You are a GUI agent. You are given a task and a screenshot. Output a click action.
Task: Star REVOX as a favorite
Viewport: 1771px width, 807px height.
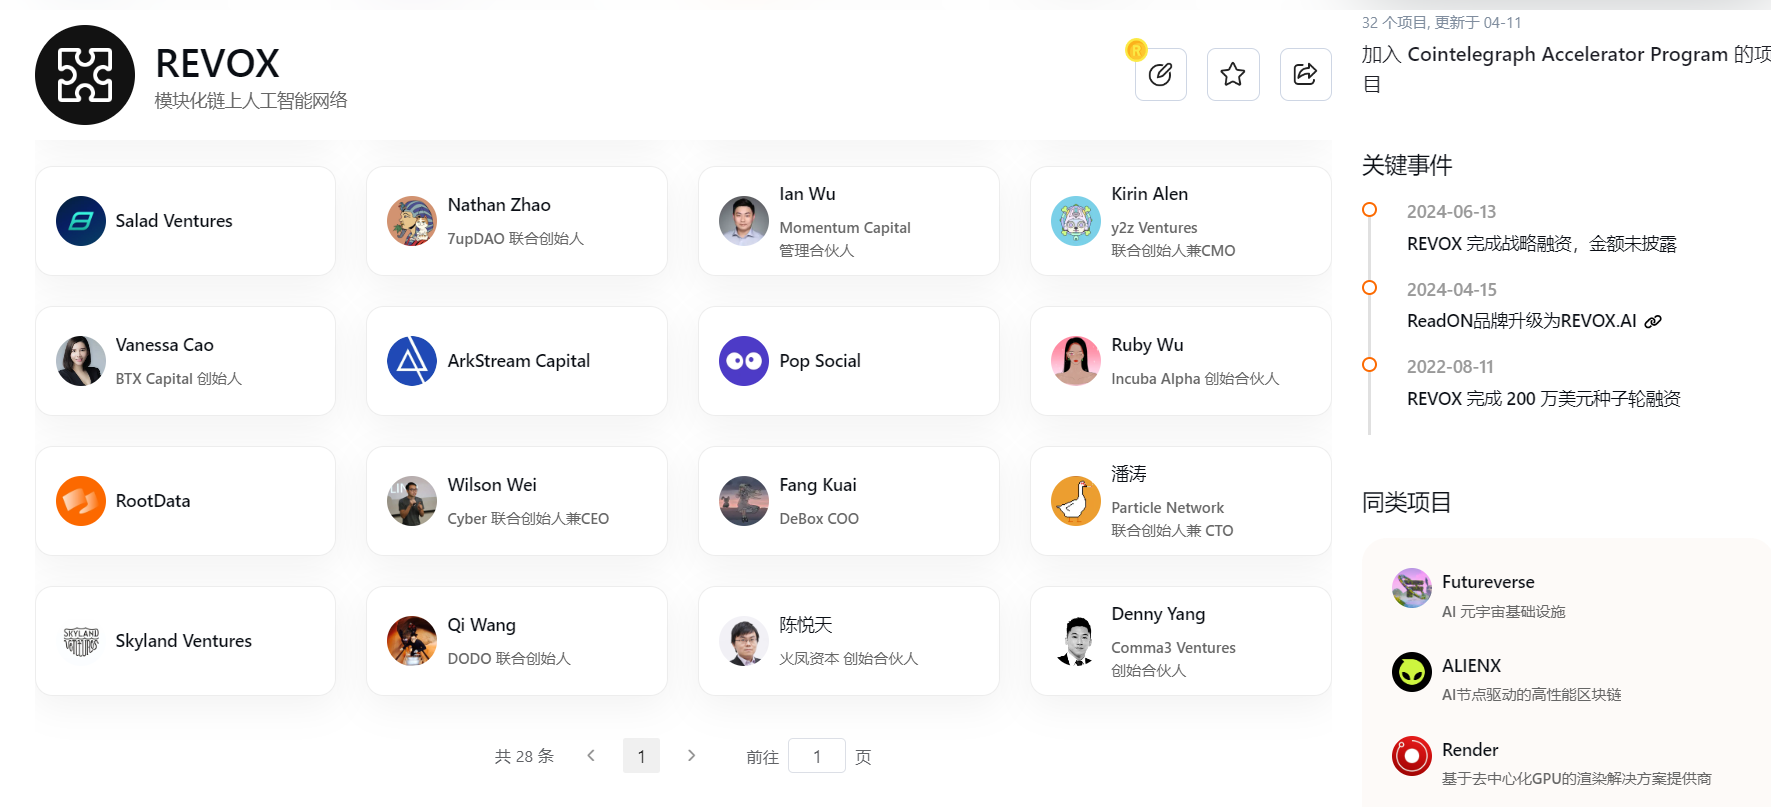click(1233, 74)
